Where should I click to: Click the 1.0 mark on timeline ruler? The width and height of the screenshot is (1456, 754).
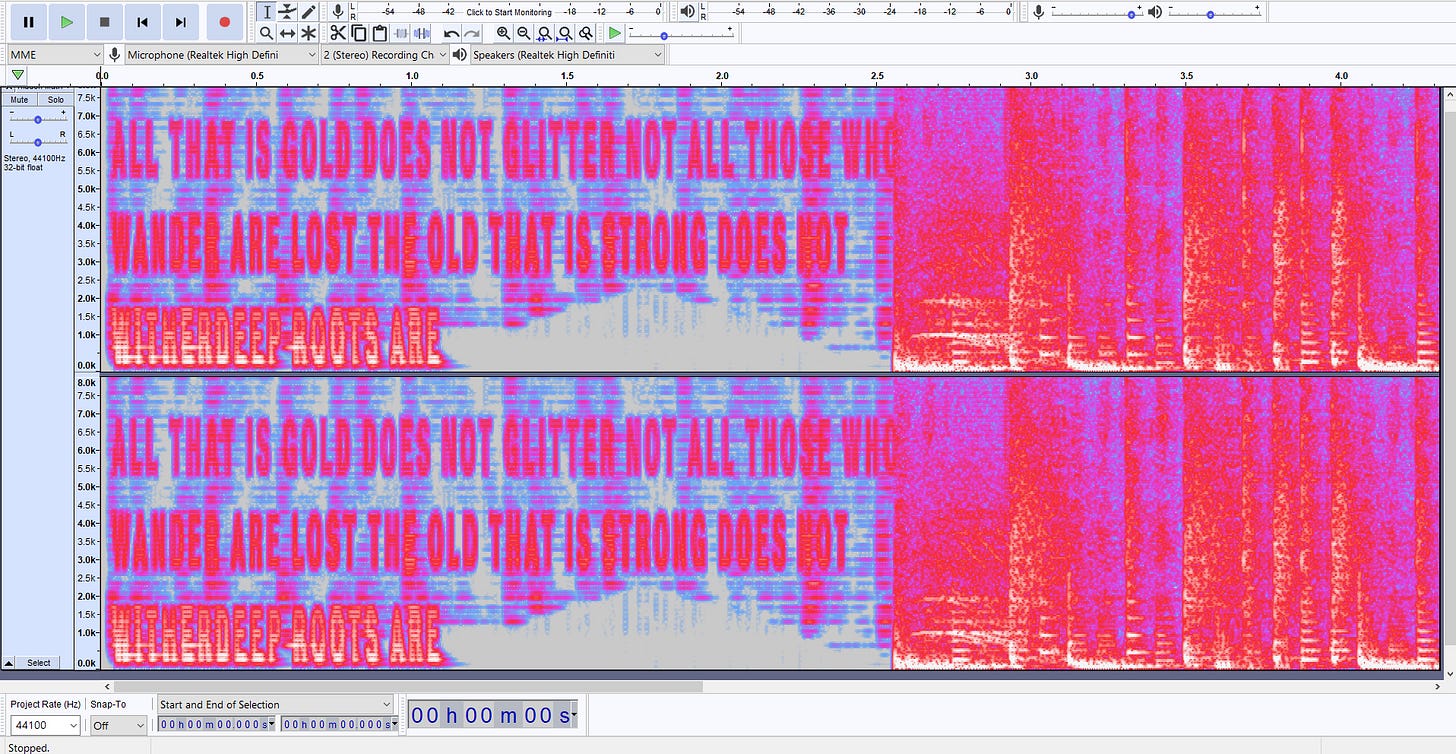pyautogui.click(x=412, y=76)
